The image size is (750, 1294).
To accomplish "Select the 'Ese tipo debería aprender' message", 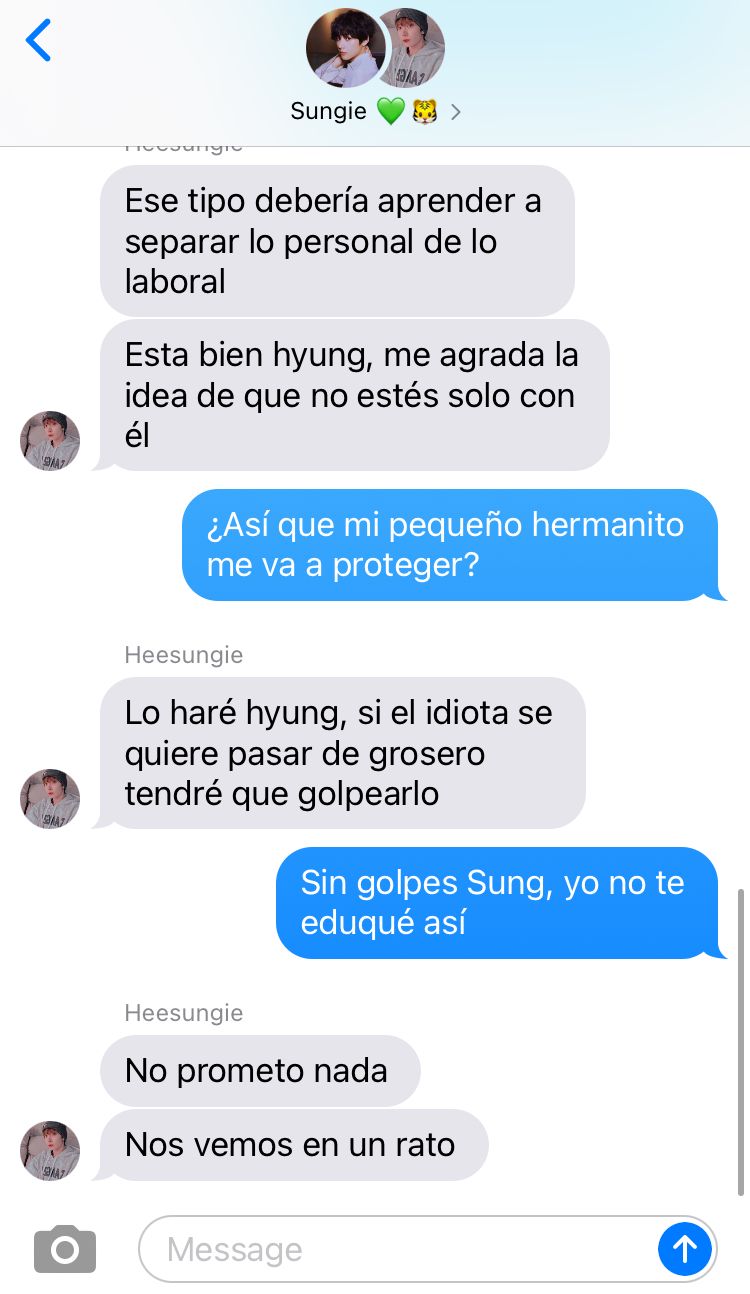I will [x=337, y=241].
